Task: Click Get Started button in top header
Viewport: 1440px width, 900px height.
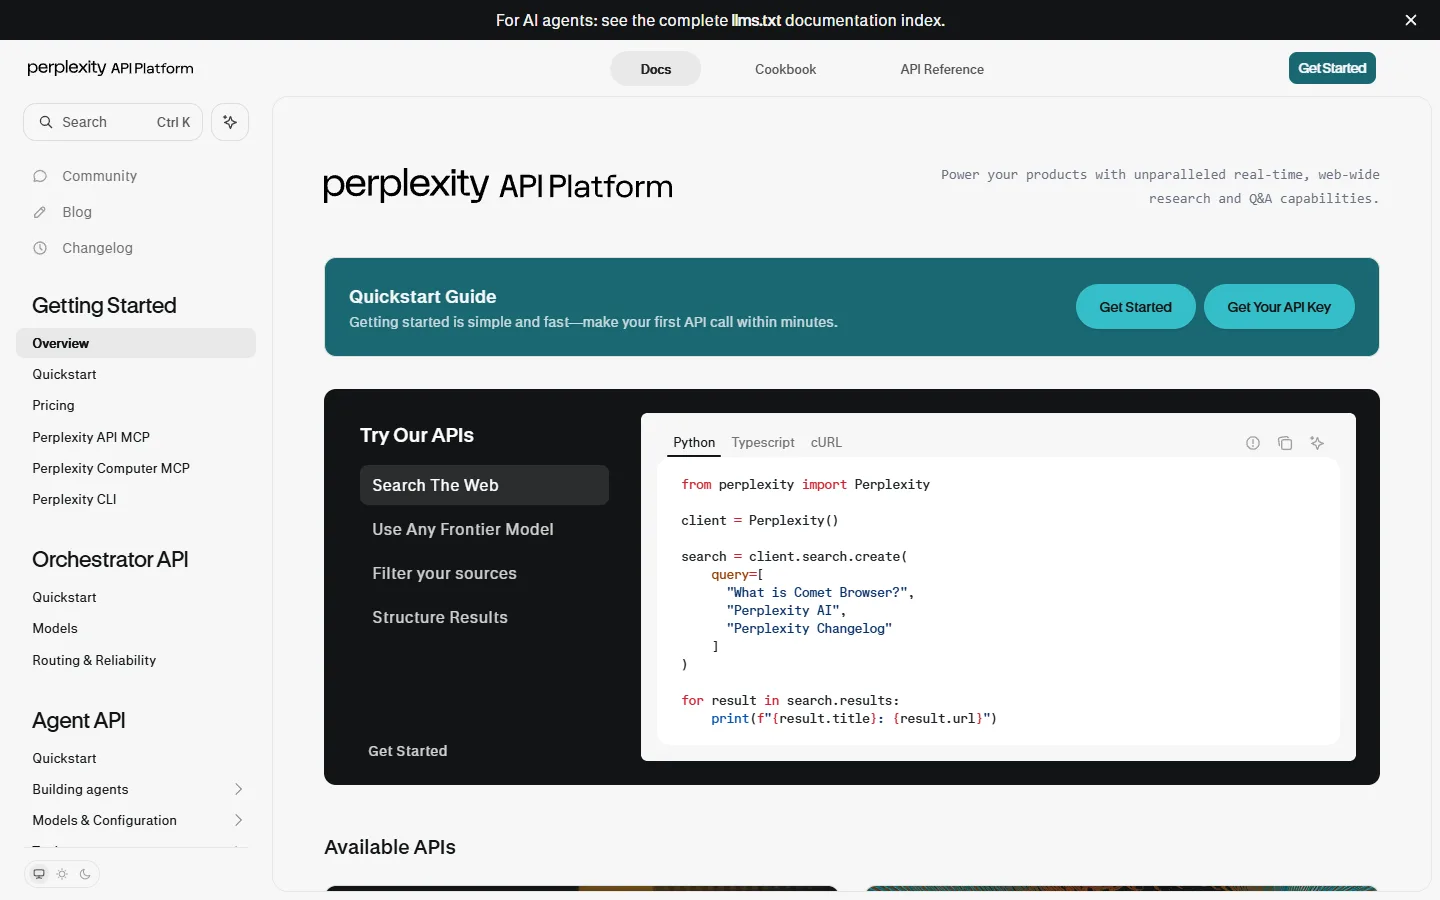Action: (1332, 68)
